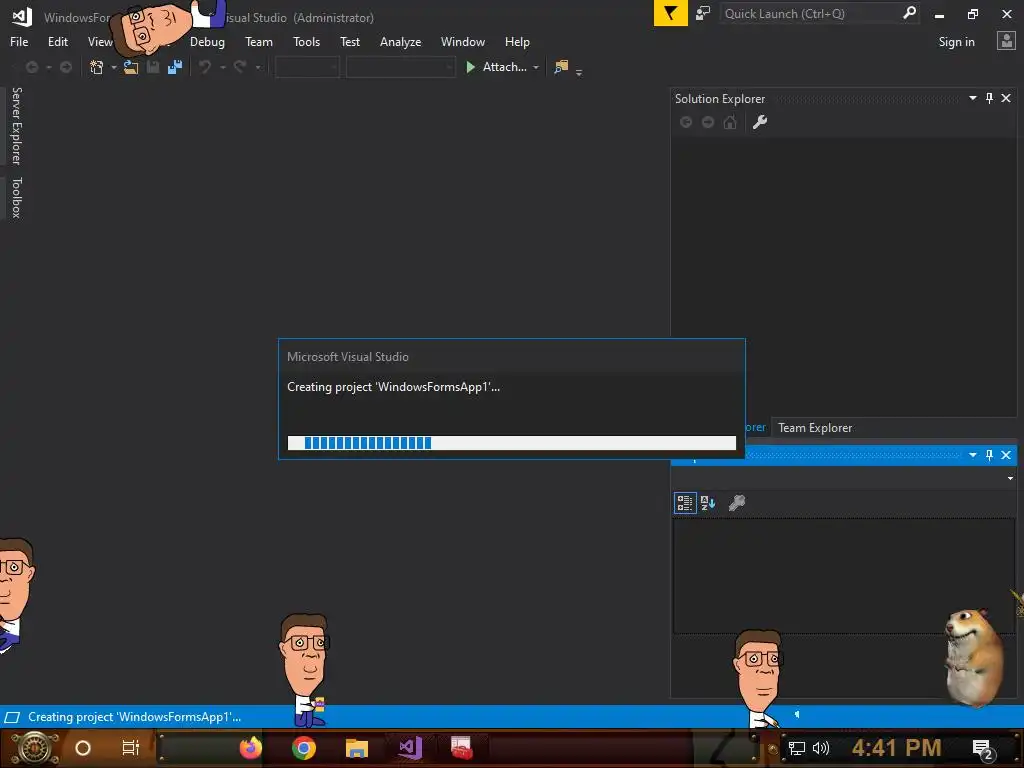1024x768 pixels.
Task: Open the Test menu
Action: pyautogui.click(x=349, y=42)
